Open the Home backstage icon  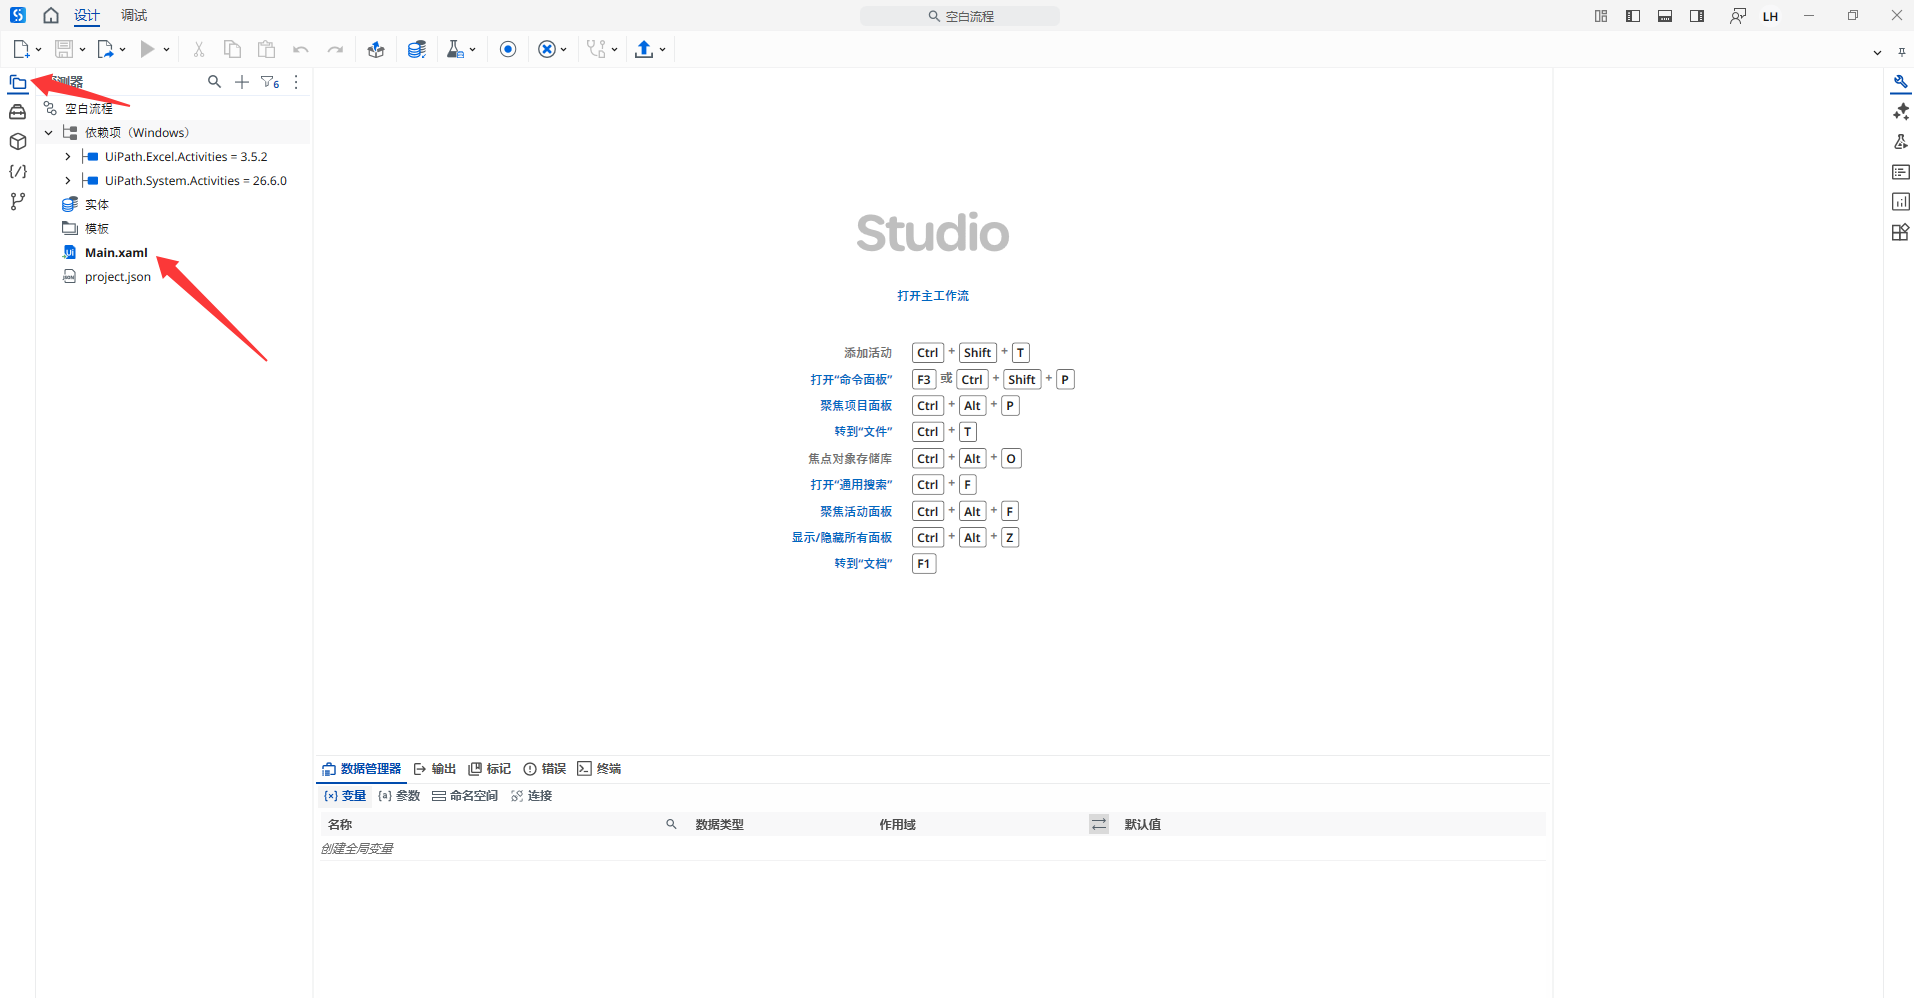(x=51, y=15)
